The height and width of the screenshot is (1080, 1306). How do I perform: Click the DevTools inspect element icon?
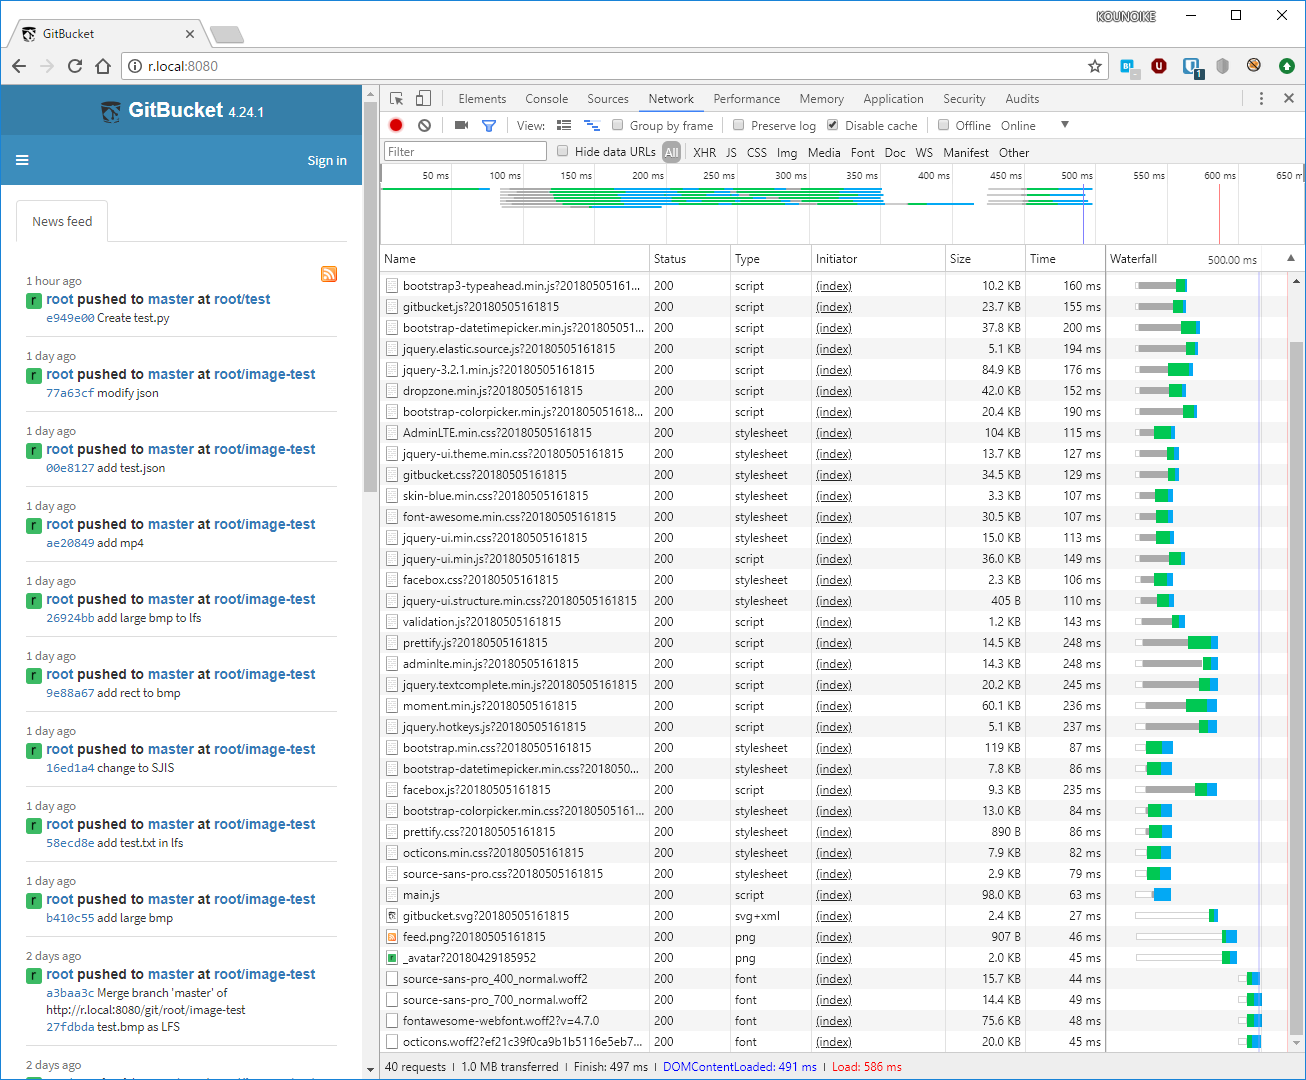click(397, 99)
